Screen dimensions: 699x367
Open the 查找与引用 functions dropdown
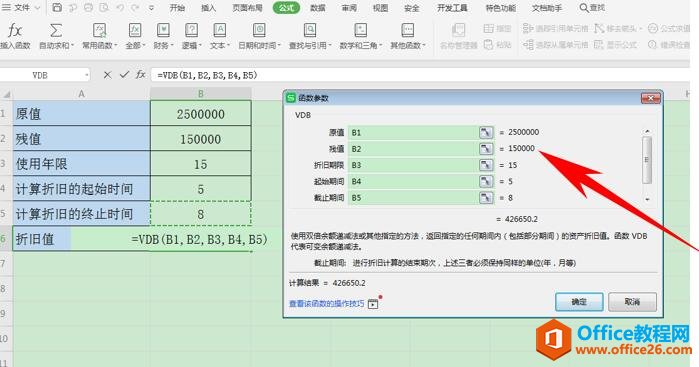click(310, 45)
